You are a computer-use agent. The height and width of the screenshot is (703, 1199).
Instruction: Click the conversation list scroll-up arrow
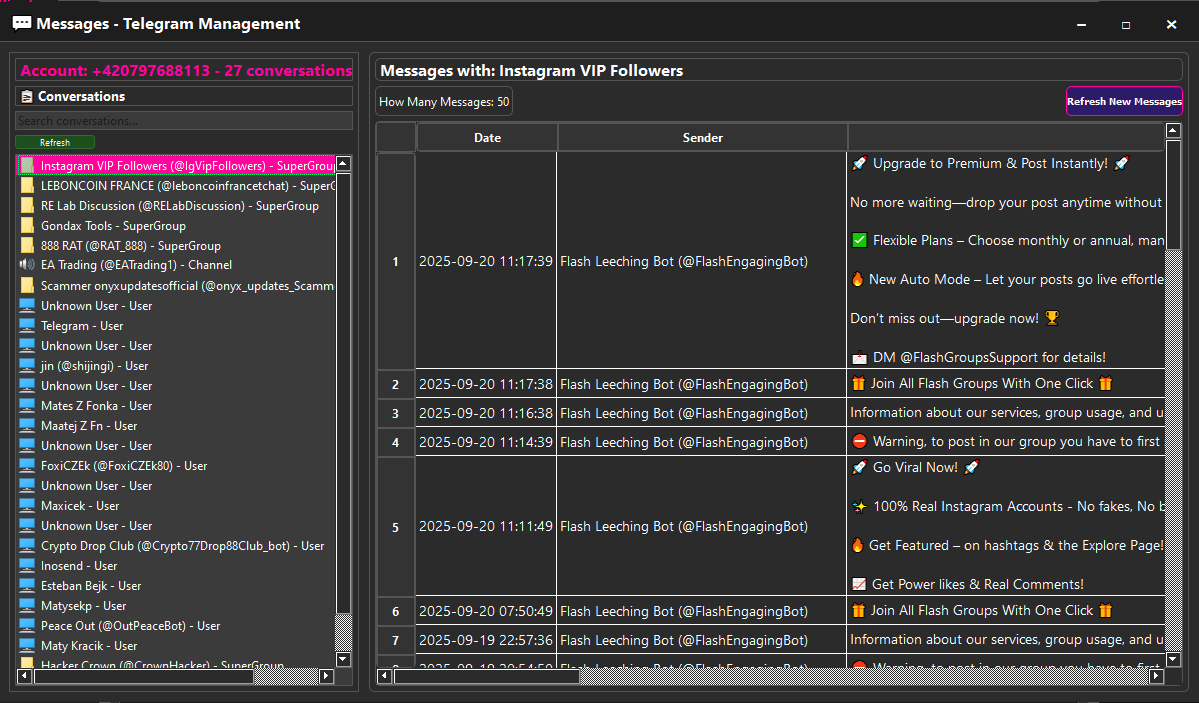(343, 161)
